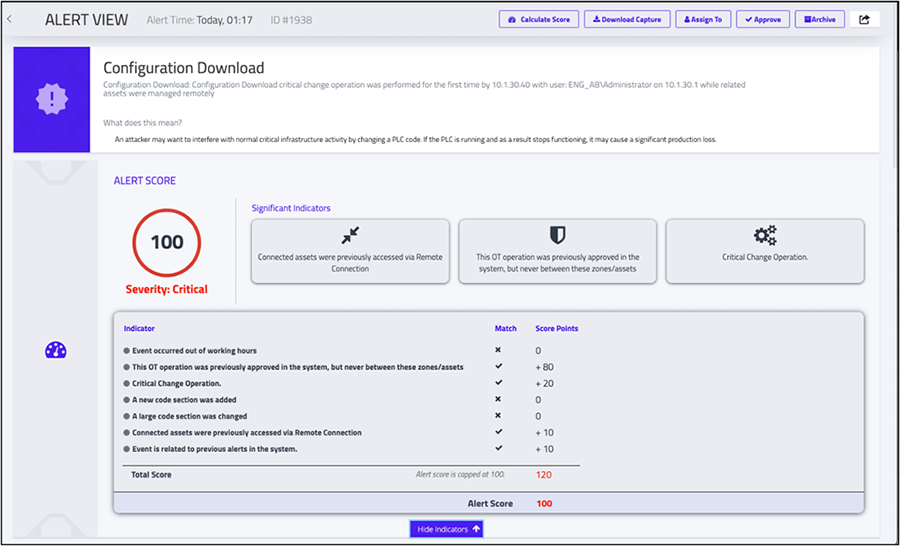Click the X mark for new code section row
Viewport: 900px width, 546px height.
coord(498,399)
